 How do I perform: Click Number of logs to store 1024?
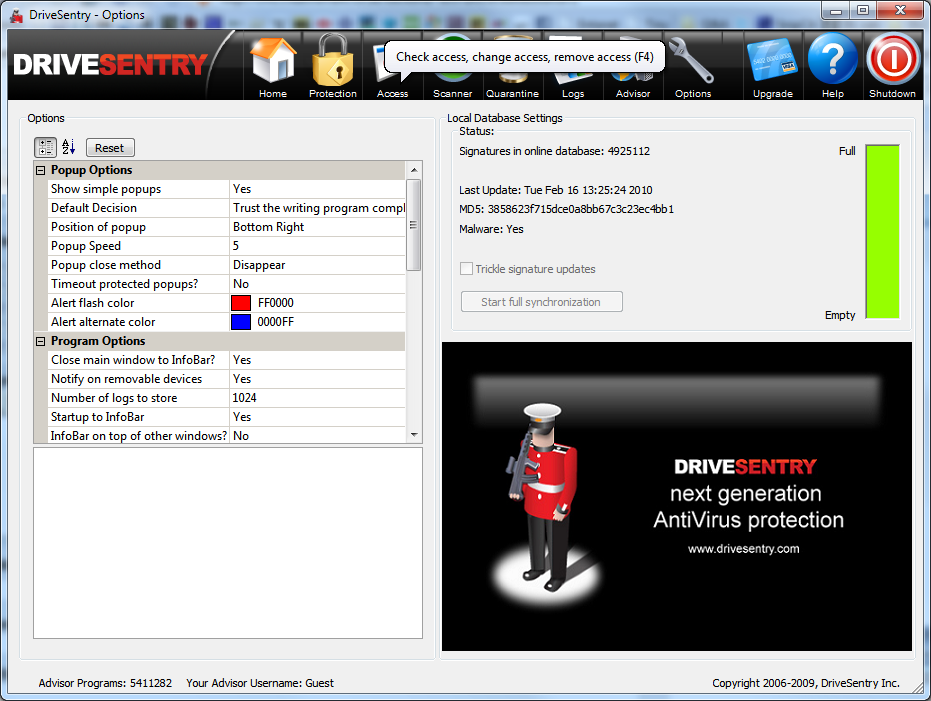pyautogui.click(x=317, y=398)
